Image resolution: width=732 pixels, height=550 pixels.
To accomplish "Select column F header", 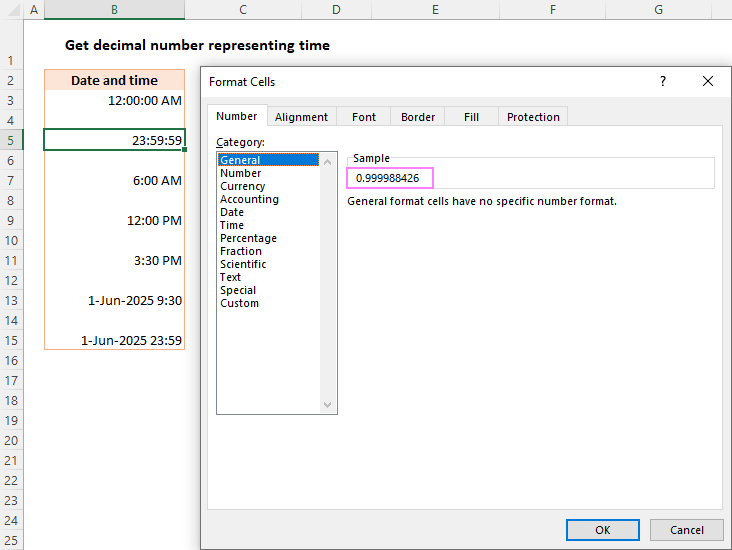I will point(553,9).
